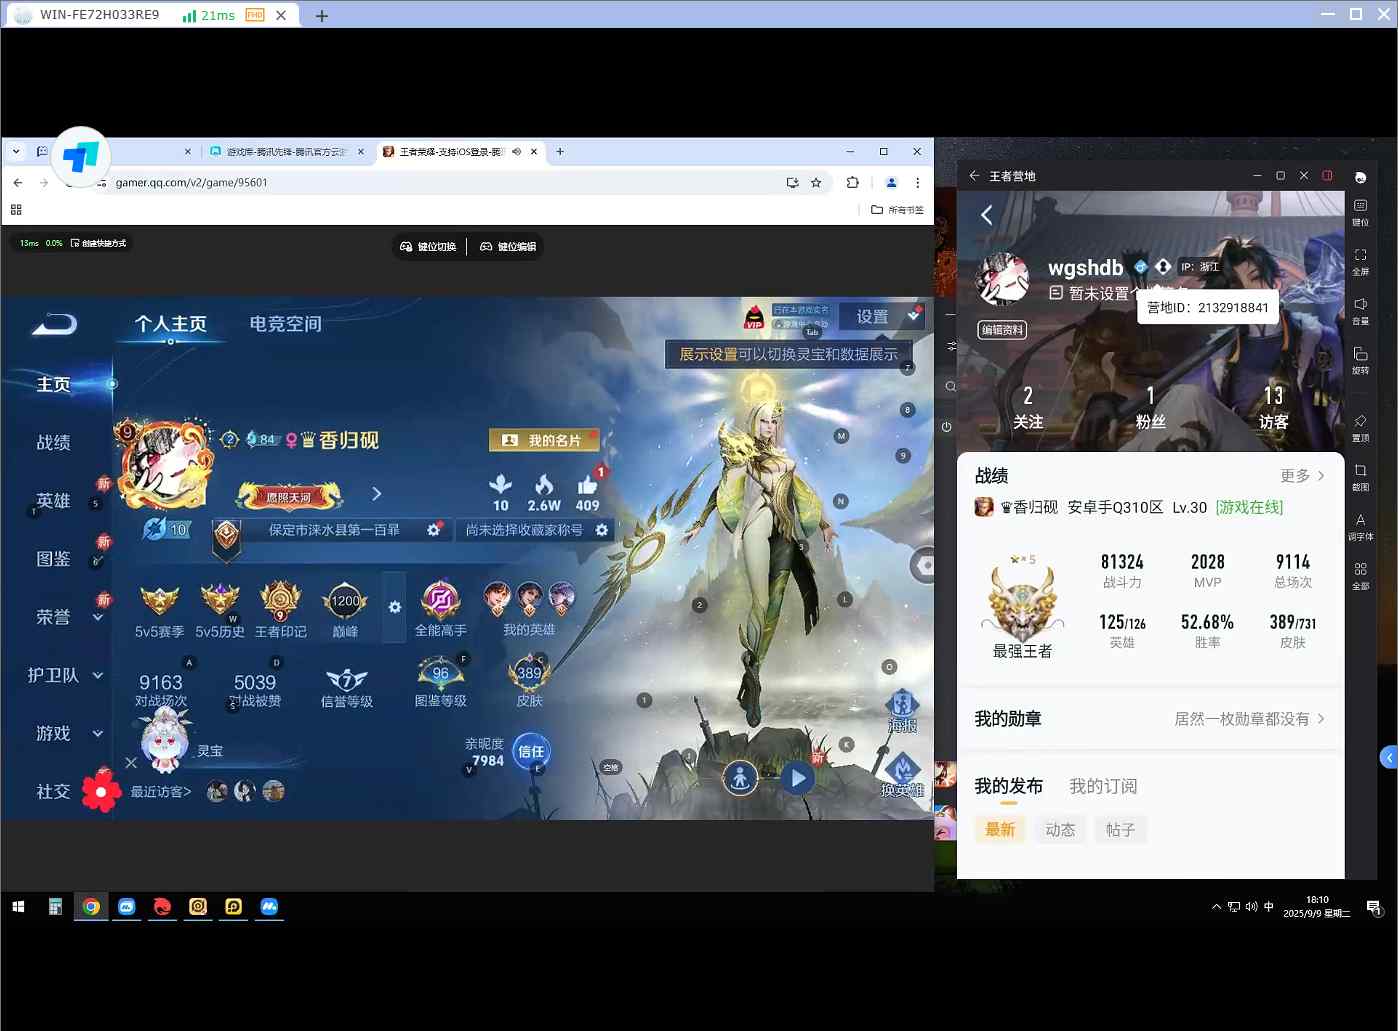Open 社交 in the game sidebar

point(54,791)
